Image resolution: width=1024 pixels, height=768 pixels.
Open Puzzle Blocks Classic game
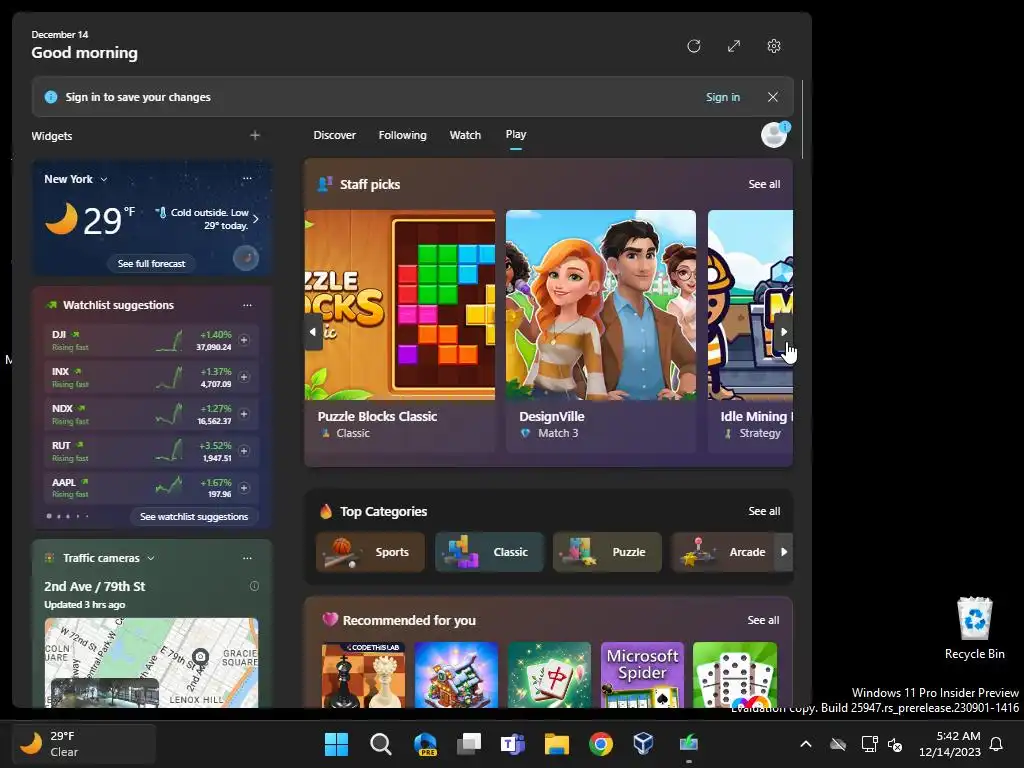(400, 330)
